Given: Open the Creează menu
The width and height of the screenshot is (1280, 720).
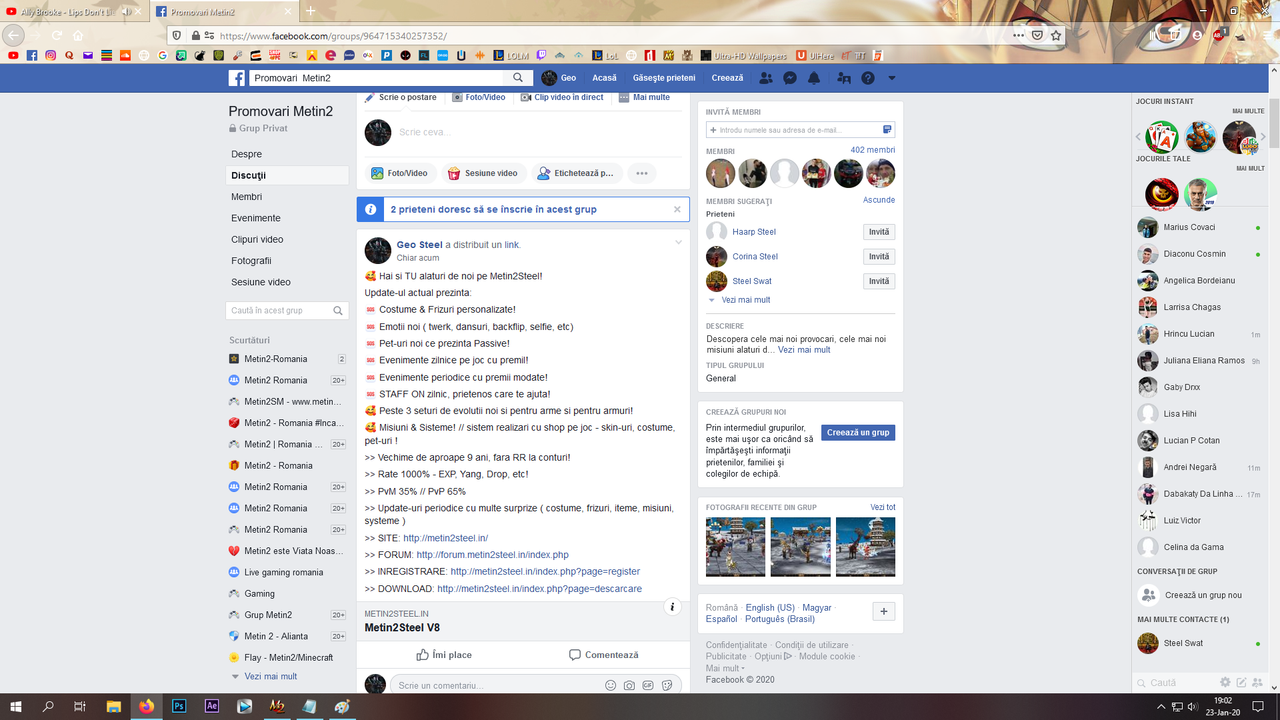Looking at the screenshot, I should pos(727,78).
